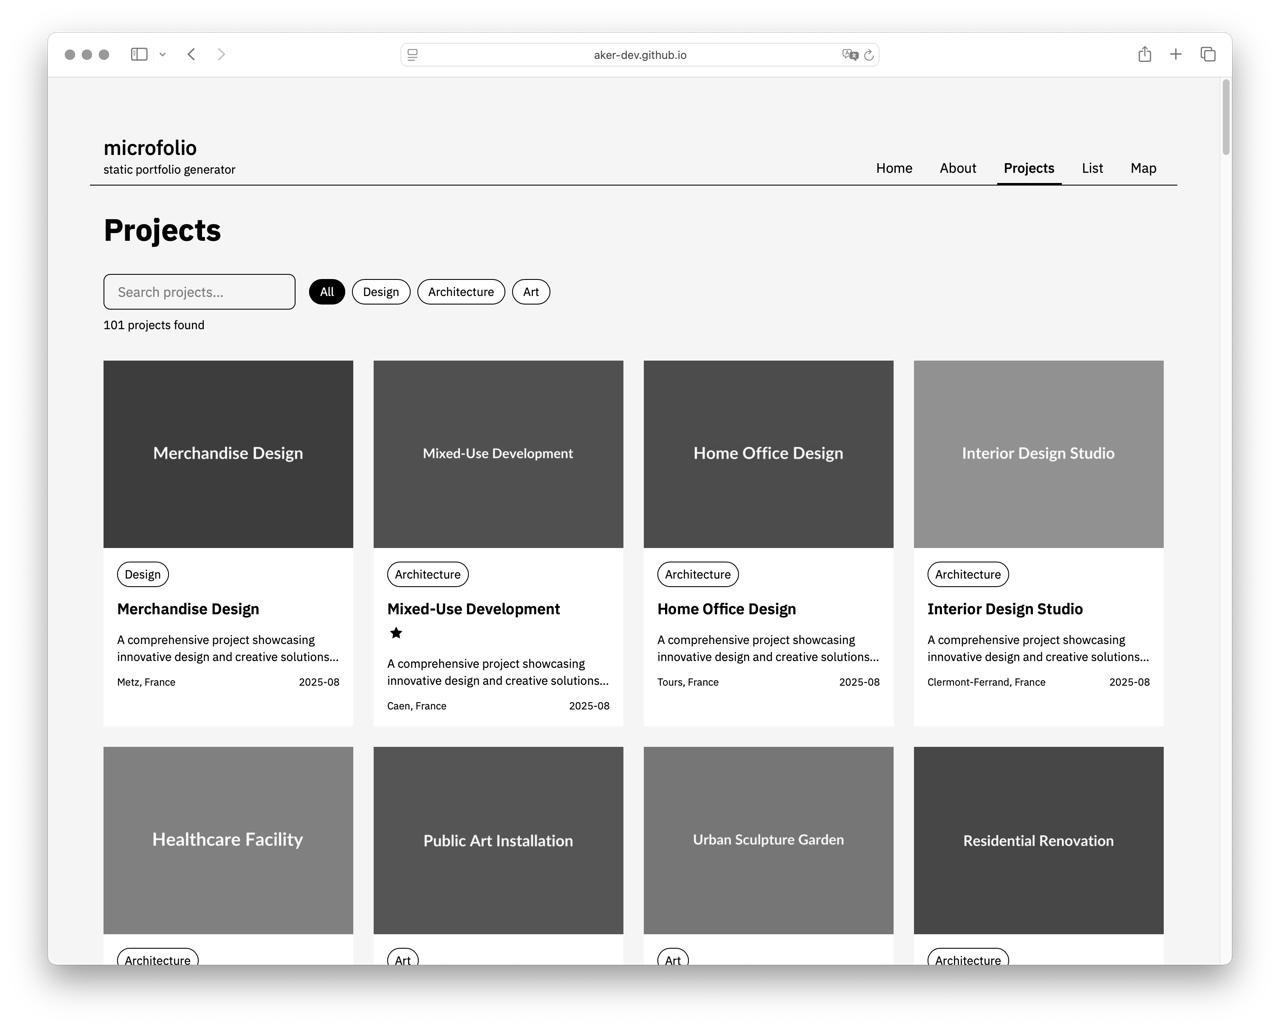Click the translate icon in address bar
This screenshot has width=1280, height=1028.
point(849,55)
